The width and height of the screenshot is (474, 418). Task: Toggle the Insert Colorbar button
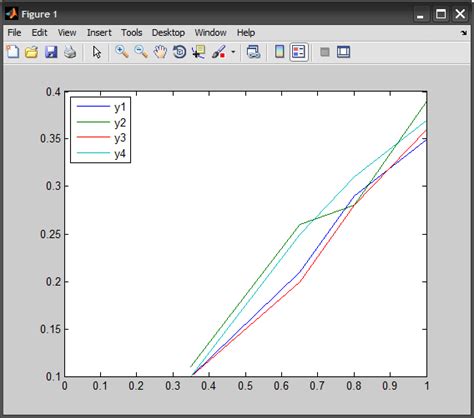[x=279, y=52]
